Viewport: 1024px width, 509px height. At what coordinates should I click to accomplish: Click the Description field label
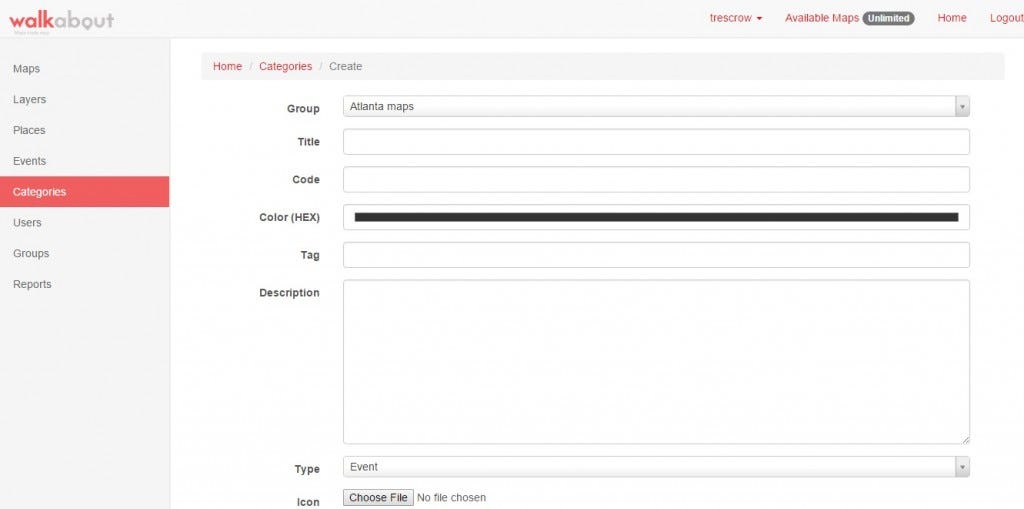click(x=289, y=293)
